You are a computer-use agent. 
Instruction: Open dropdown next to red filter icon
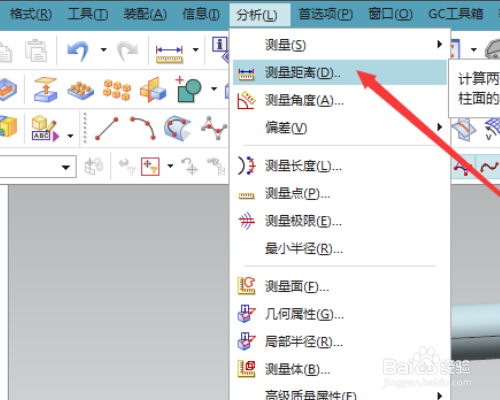[x=170, y=166]
